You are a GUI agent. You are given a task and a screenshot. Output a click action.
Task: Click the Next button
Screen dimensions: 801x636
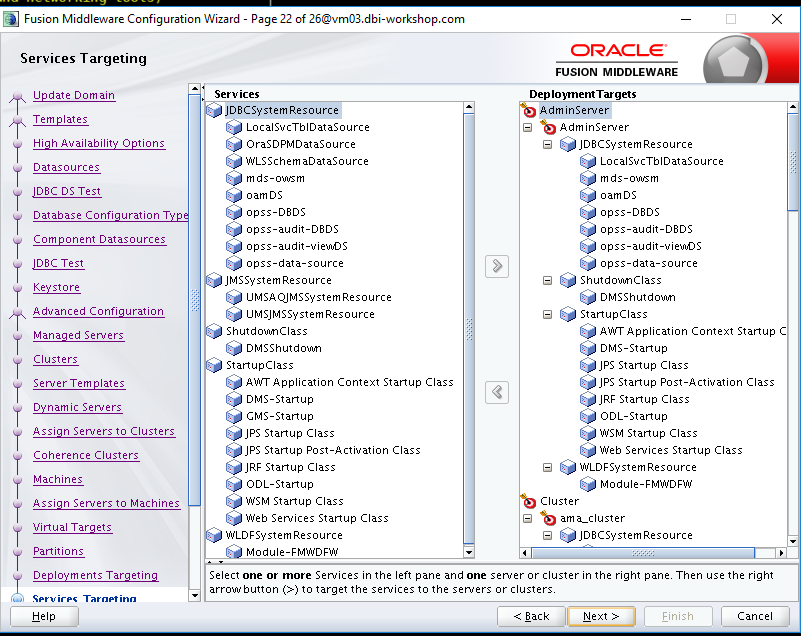click(601, 617)
